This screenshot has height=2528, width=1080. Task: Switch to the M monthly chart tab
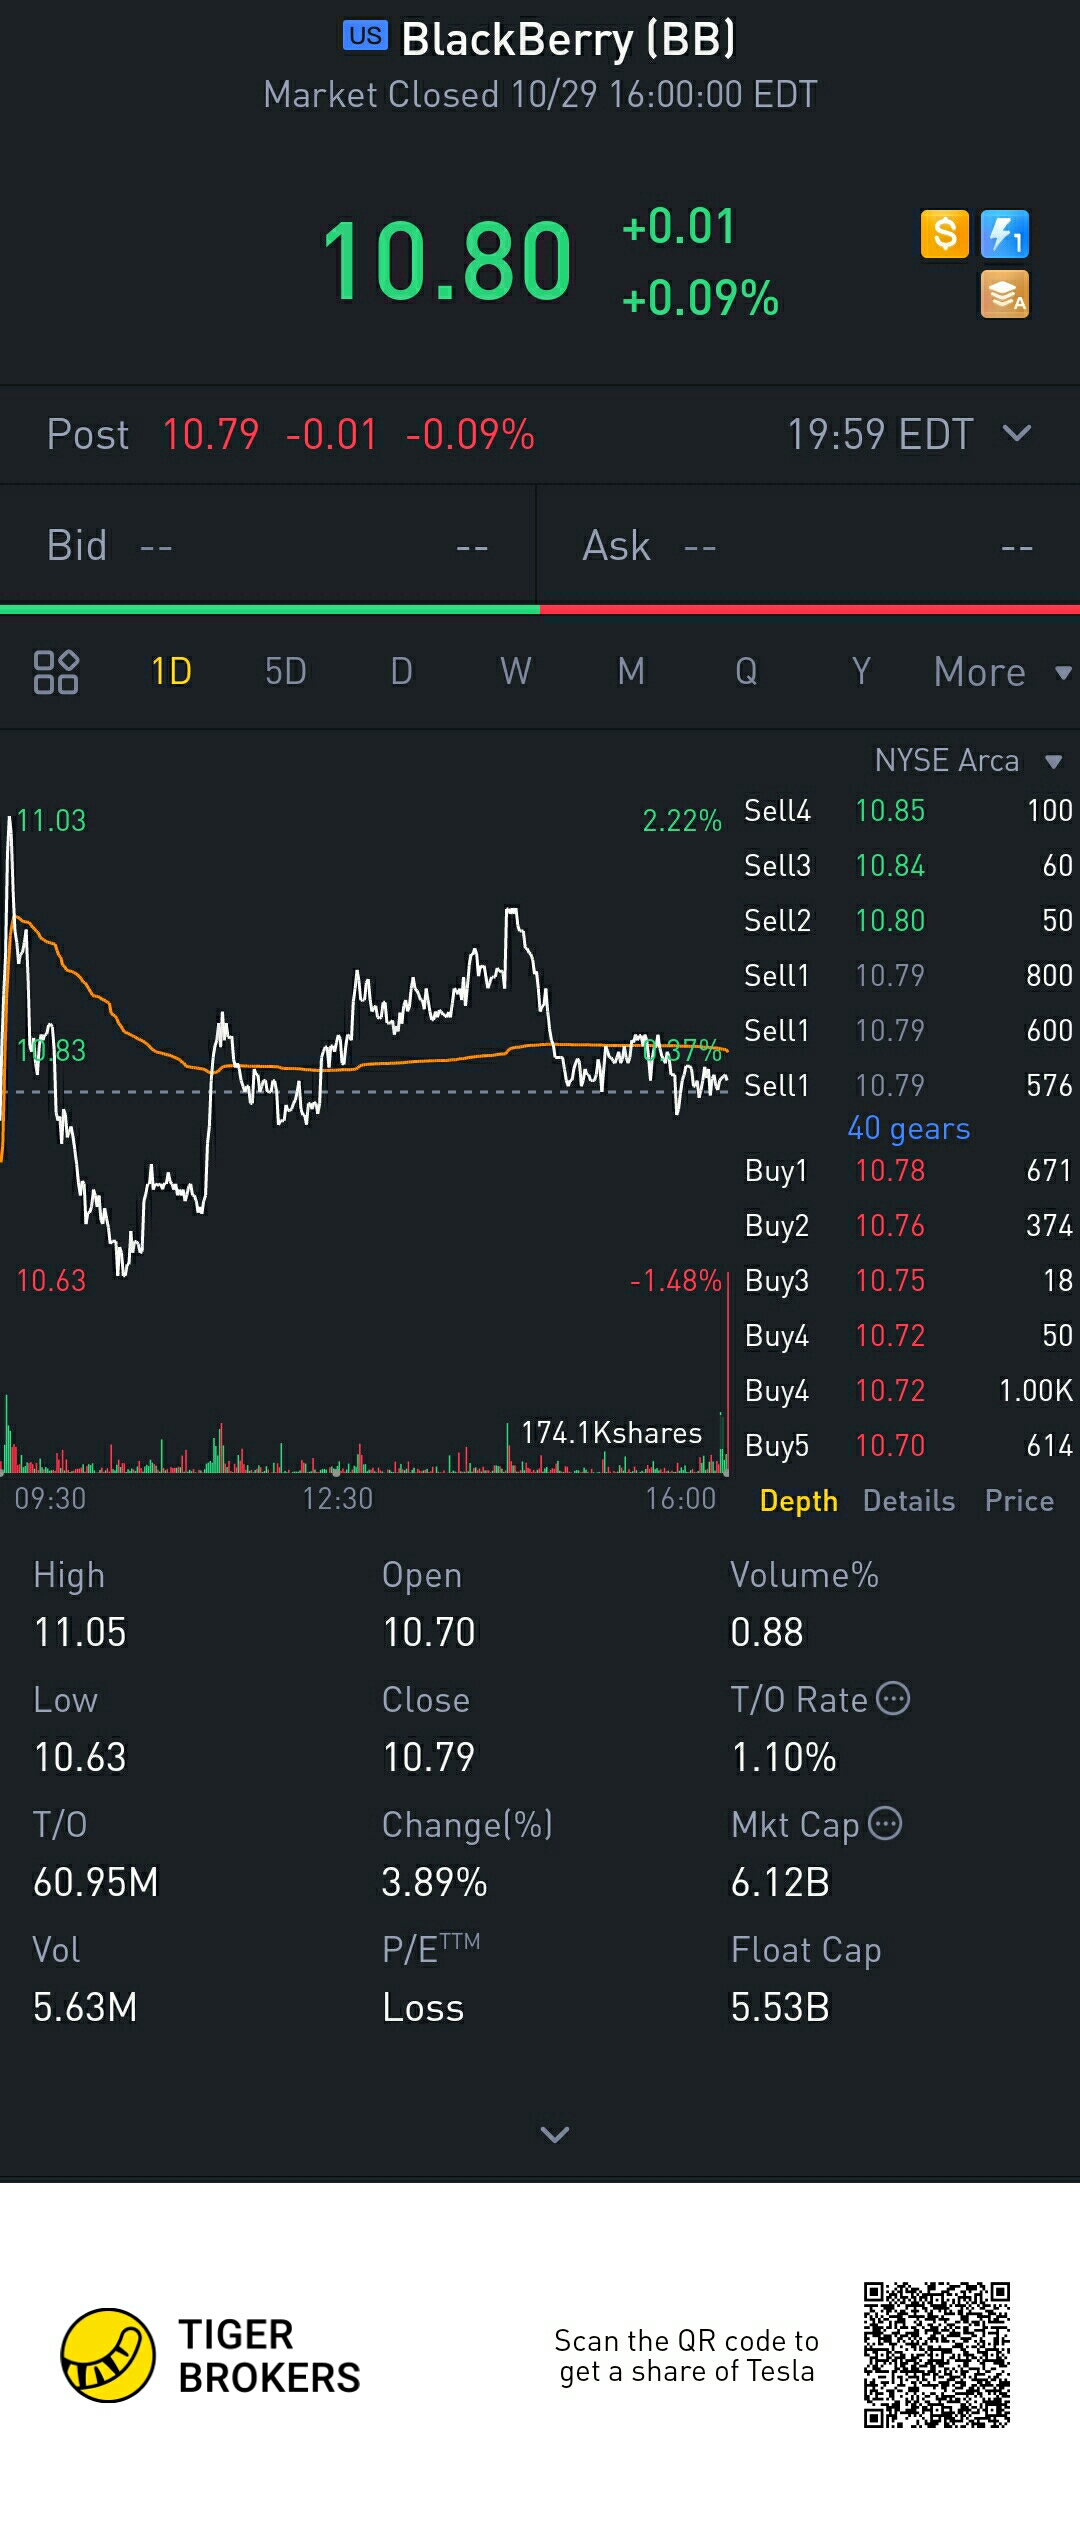pyautogui.click(x=631, y=671)
